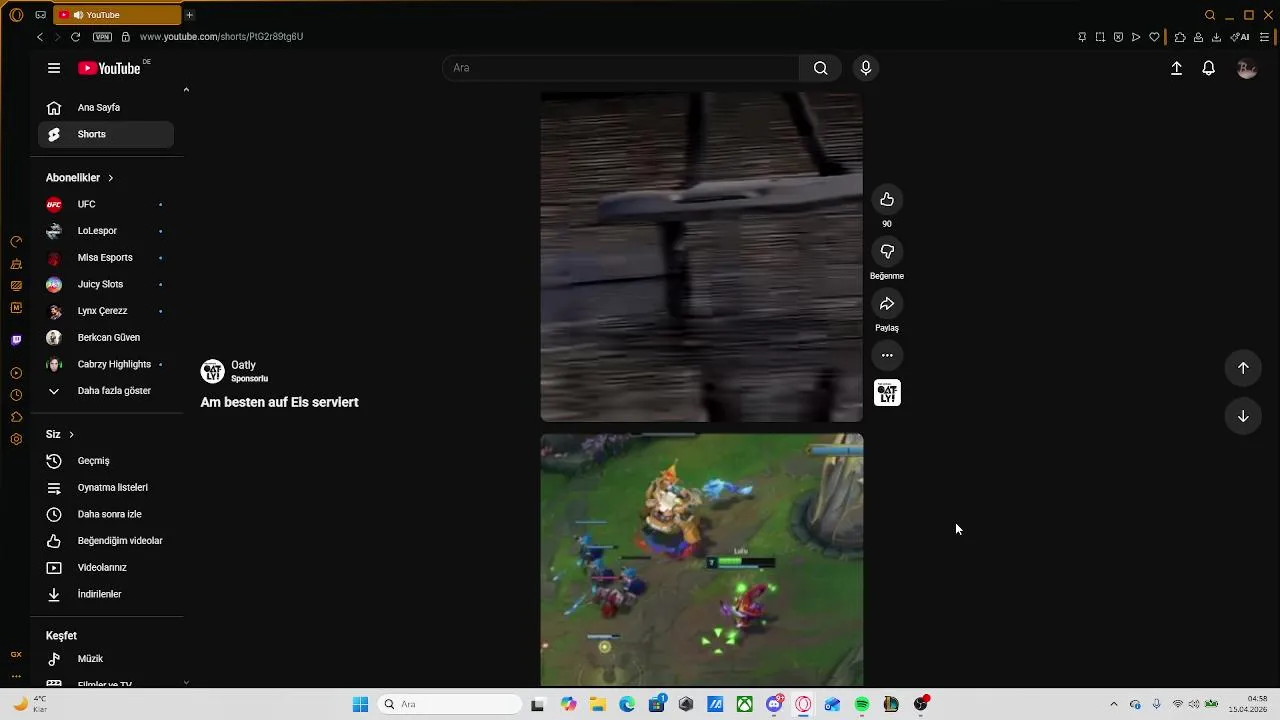Open Windows Start menu
The height and width of the screenshot is (720, 1280).
[361, 704]
